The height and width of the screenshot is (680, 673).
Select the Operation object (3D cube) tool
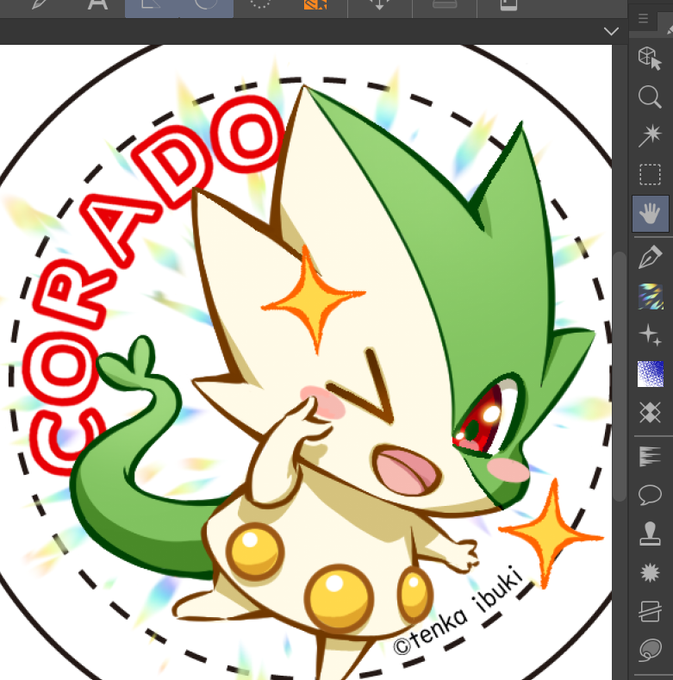[x=650, y=58]
